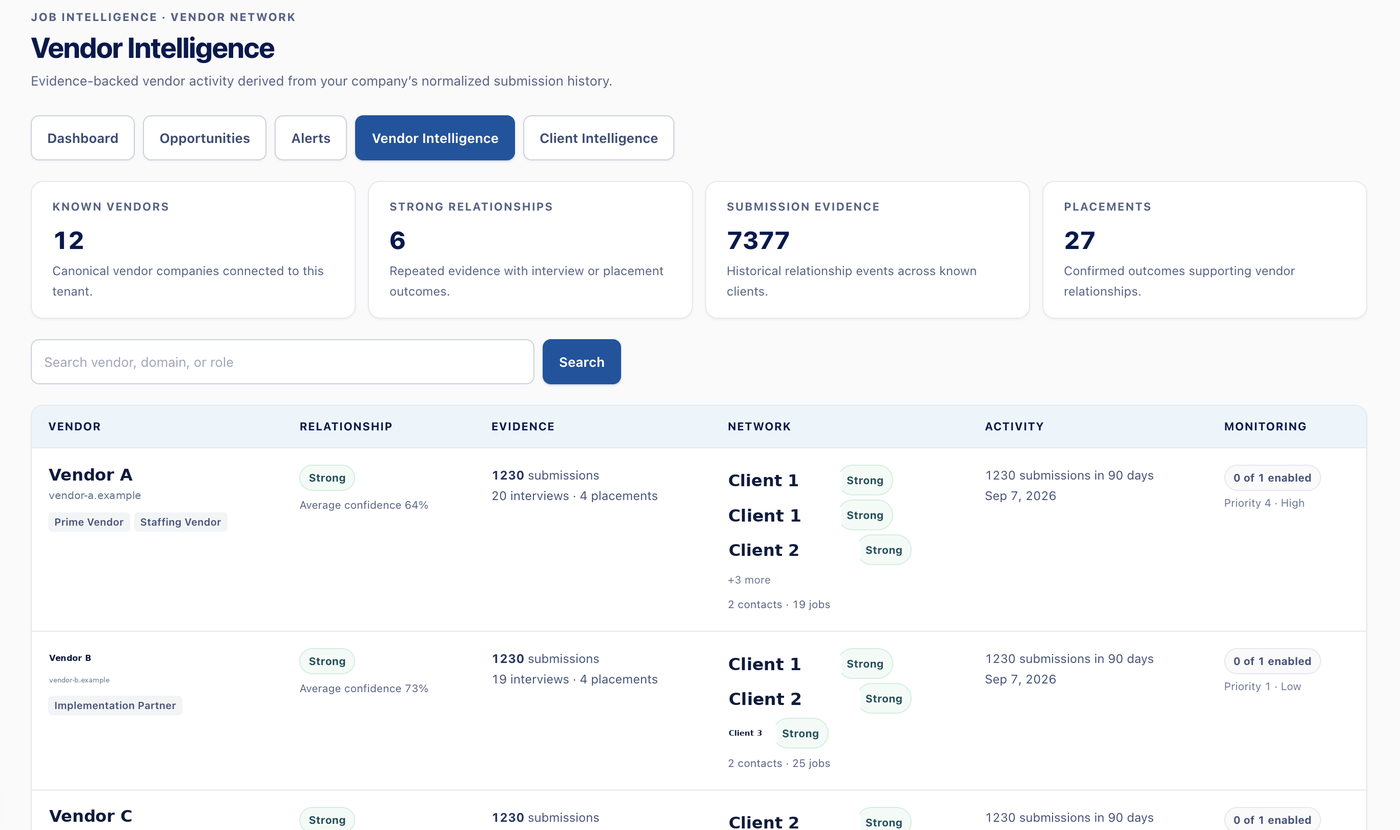Screen dimensions: 1400x830
Task: Switch to the Opportunities tab
Action: [x=204, y=138]
